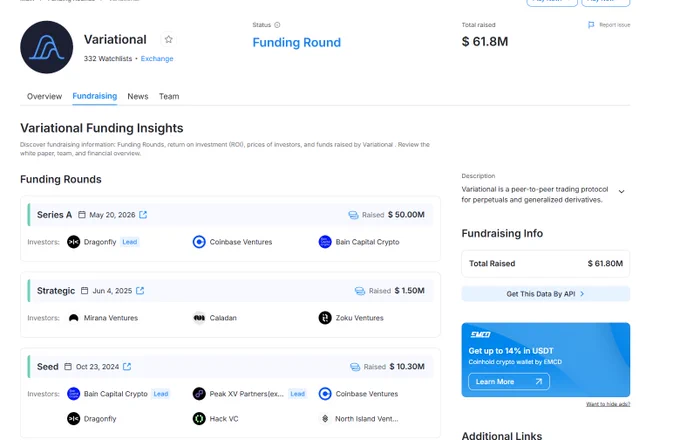
Task: Open Mirana Ventures investor name
Action: (x=111, y=318)
